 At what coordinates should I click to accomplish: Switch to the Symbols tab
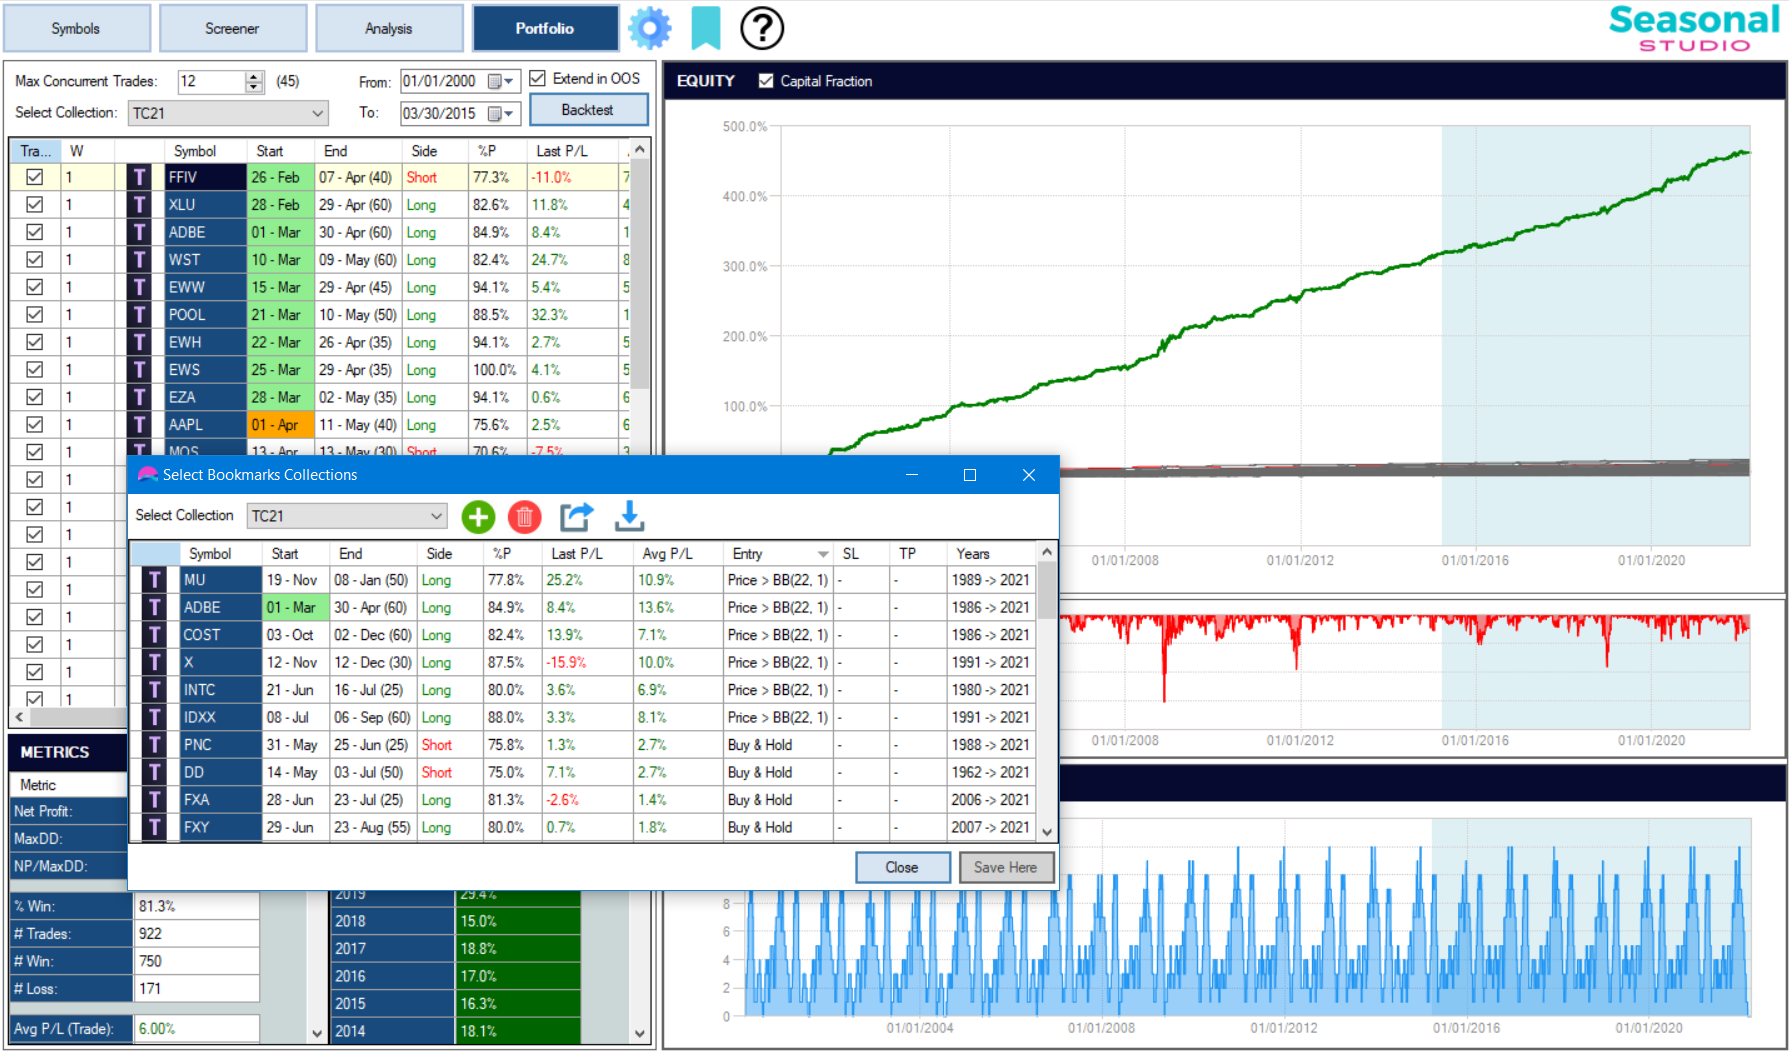[76, 28]
